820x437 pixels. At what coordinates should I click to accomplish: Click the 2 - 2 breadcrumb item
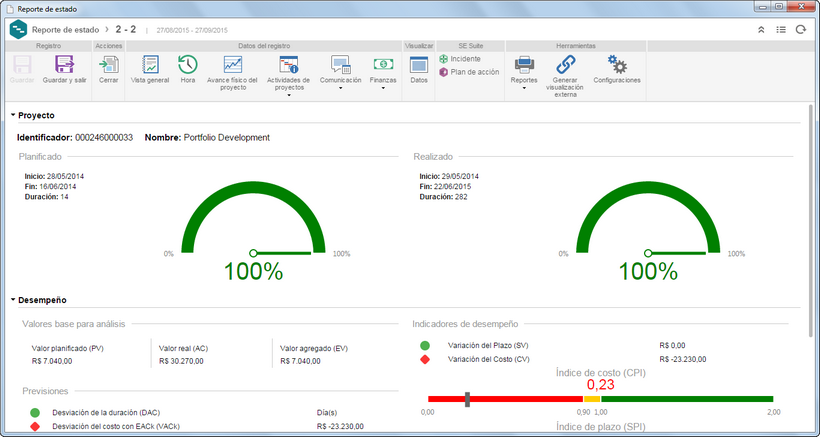coord(126,30)
